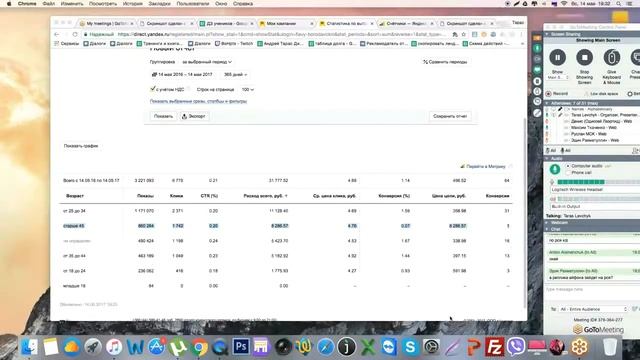Collapse the Screen Sharing section
The height and width of the screenshot is (360, 640).
[547, 34]
